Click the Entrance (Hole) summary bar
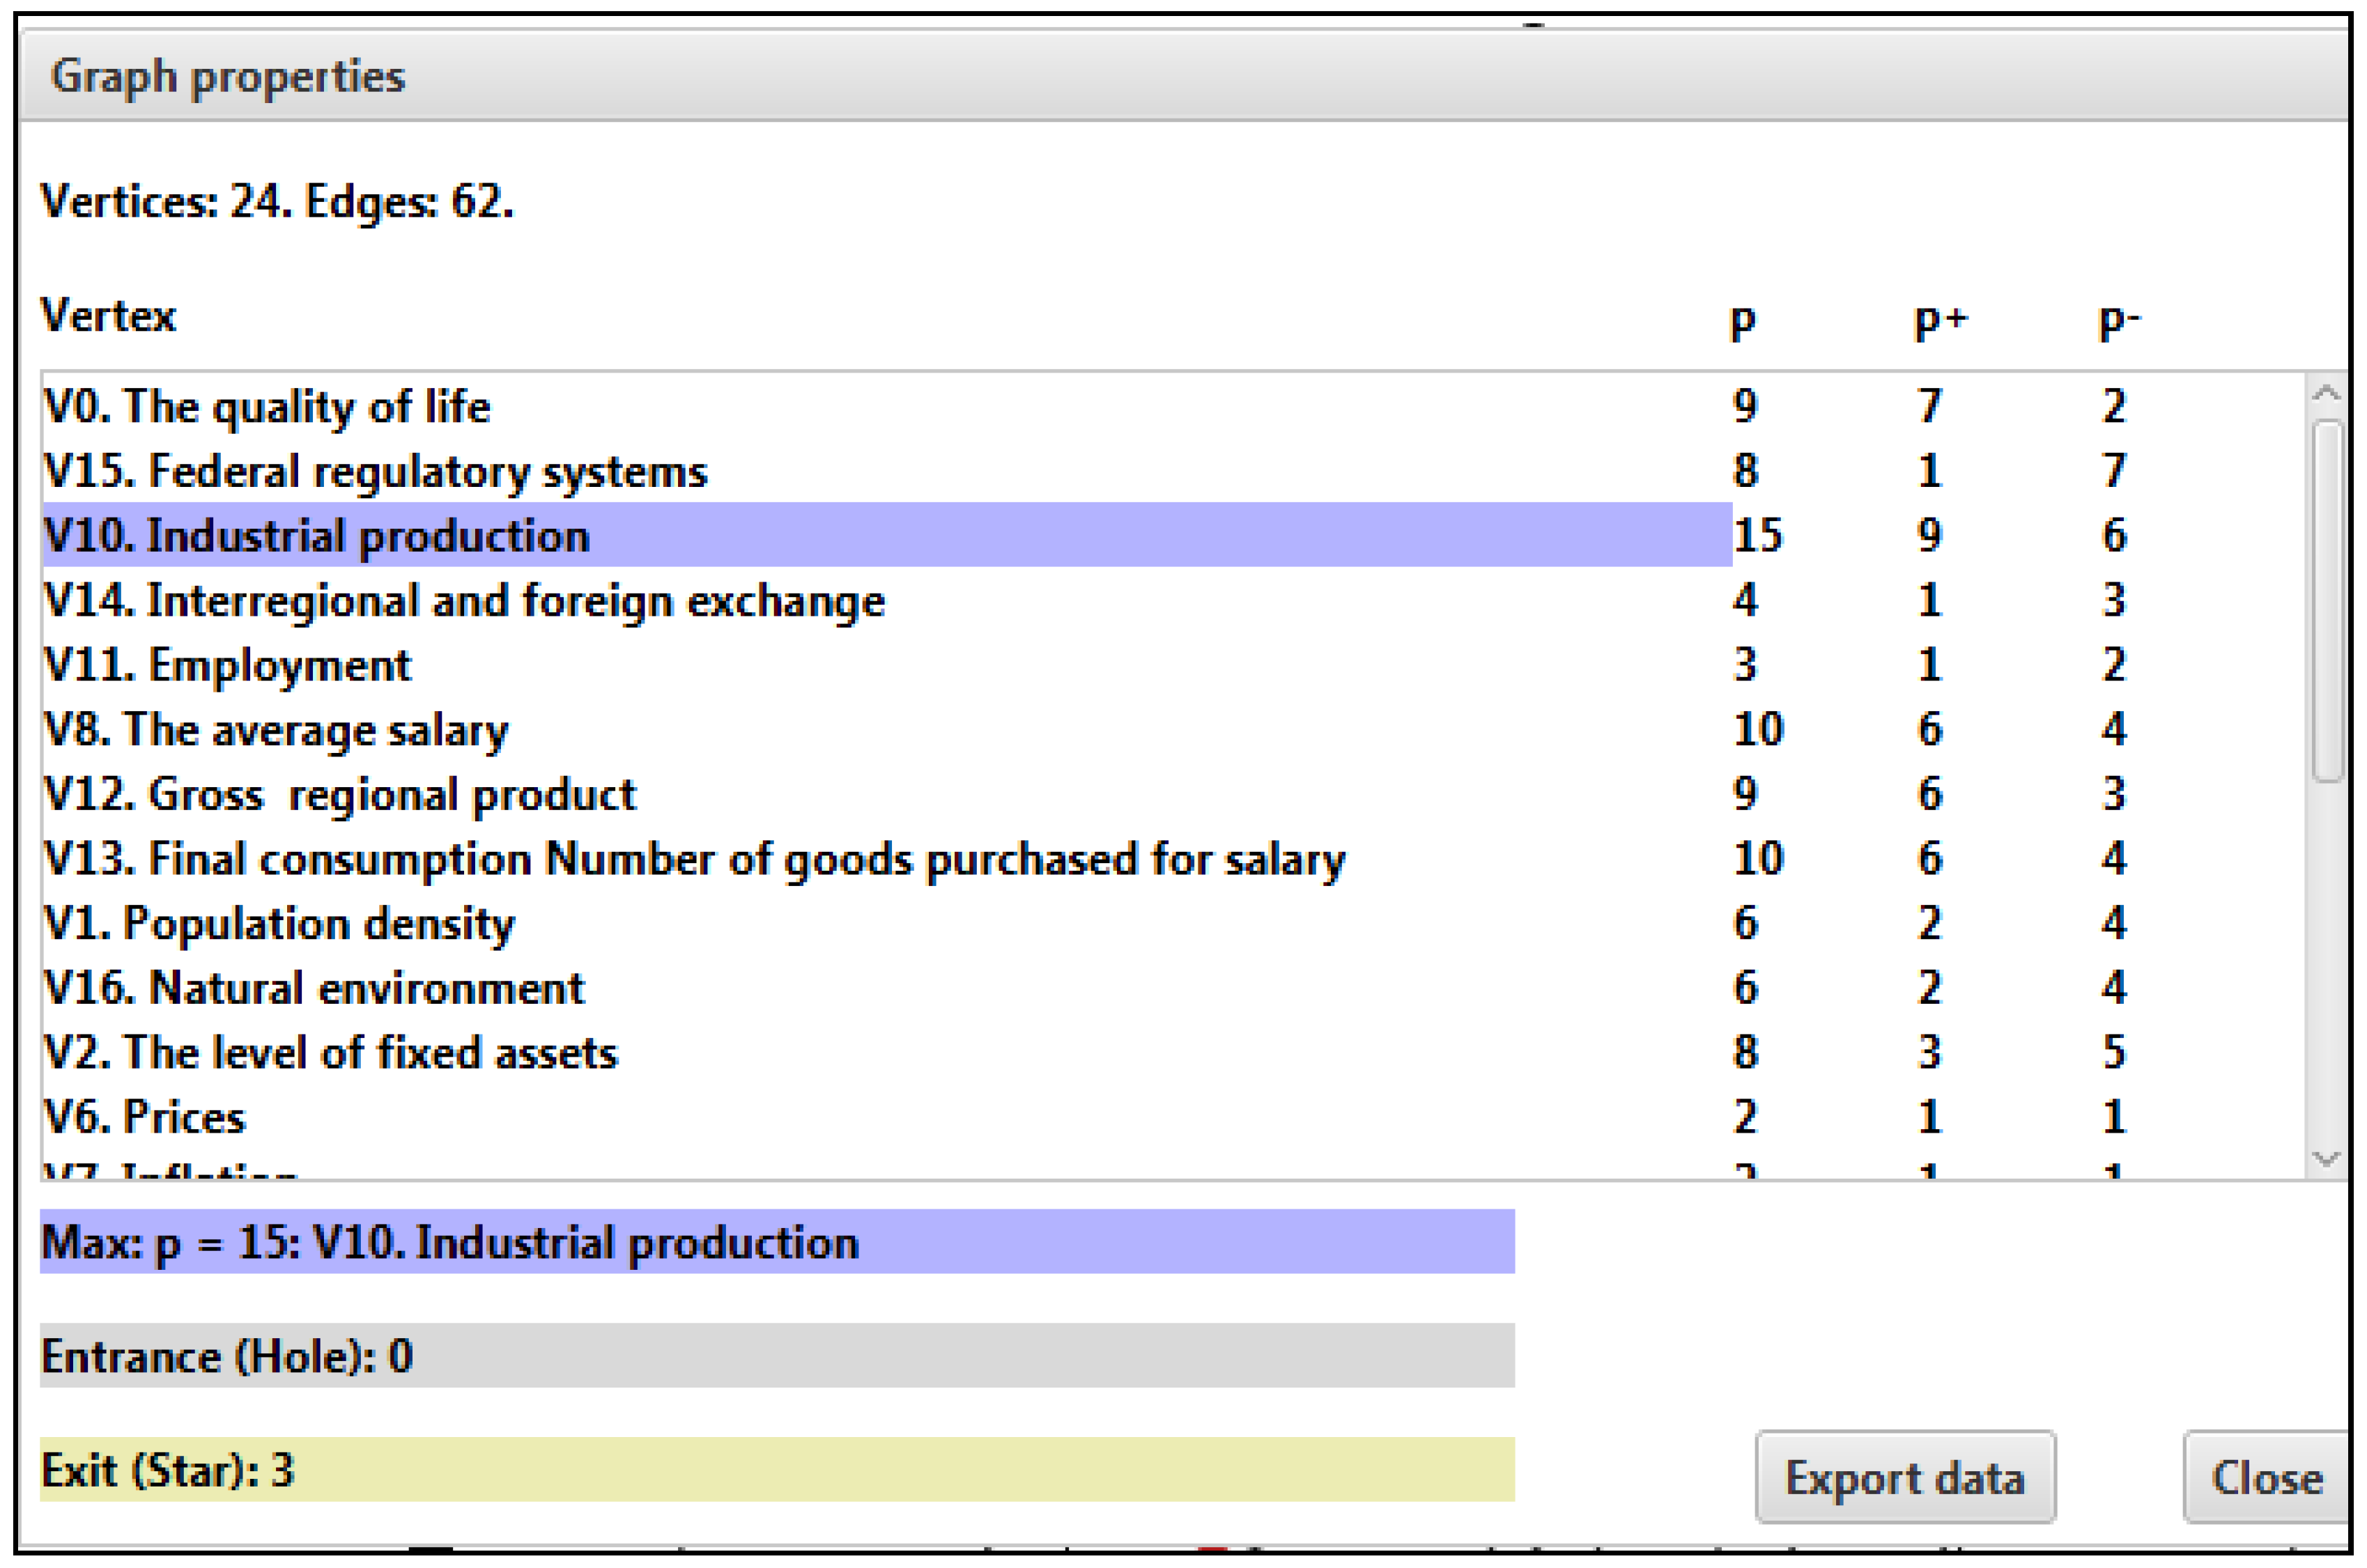This screenshot has width=2367, height=1568. (x=776, y=1356)
